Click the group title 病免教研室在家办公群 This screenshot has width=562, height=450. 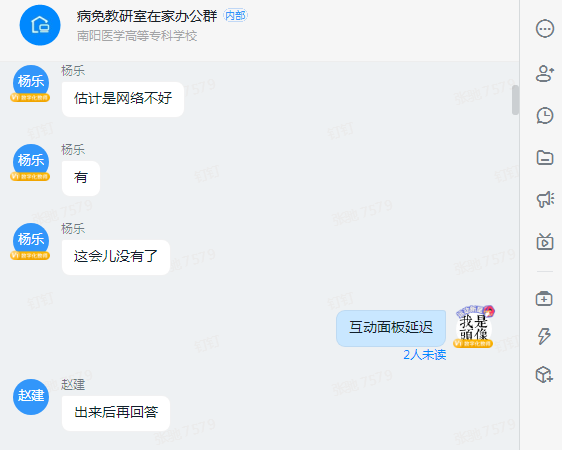(147, 16)
